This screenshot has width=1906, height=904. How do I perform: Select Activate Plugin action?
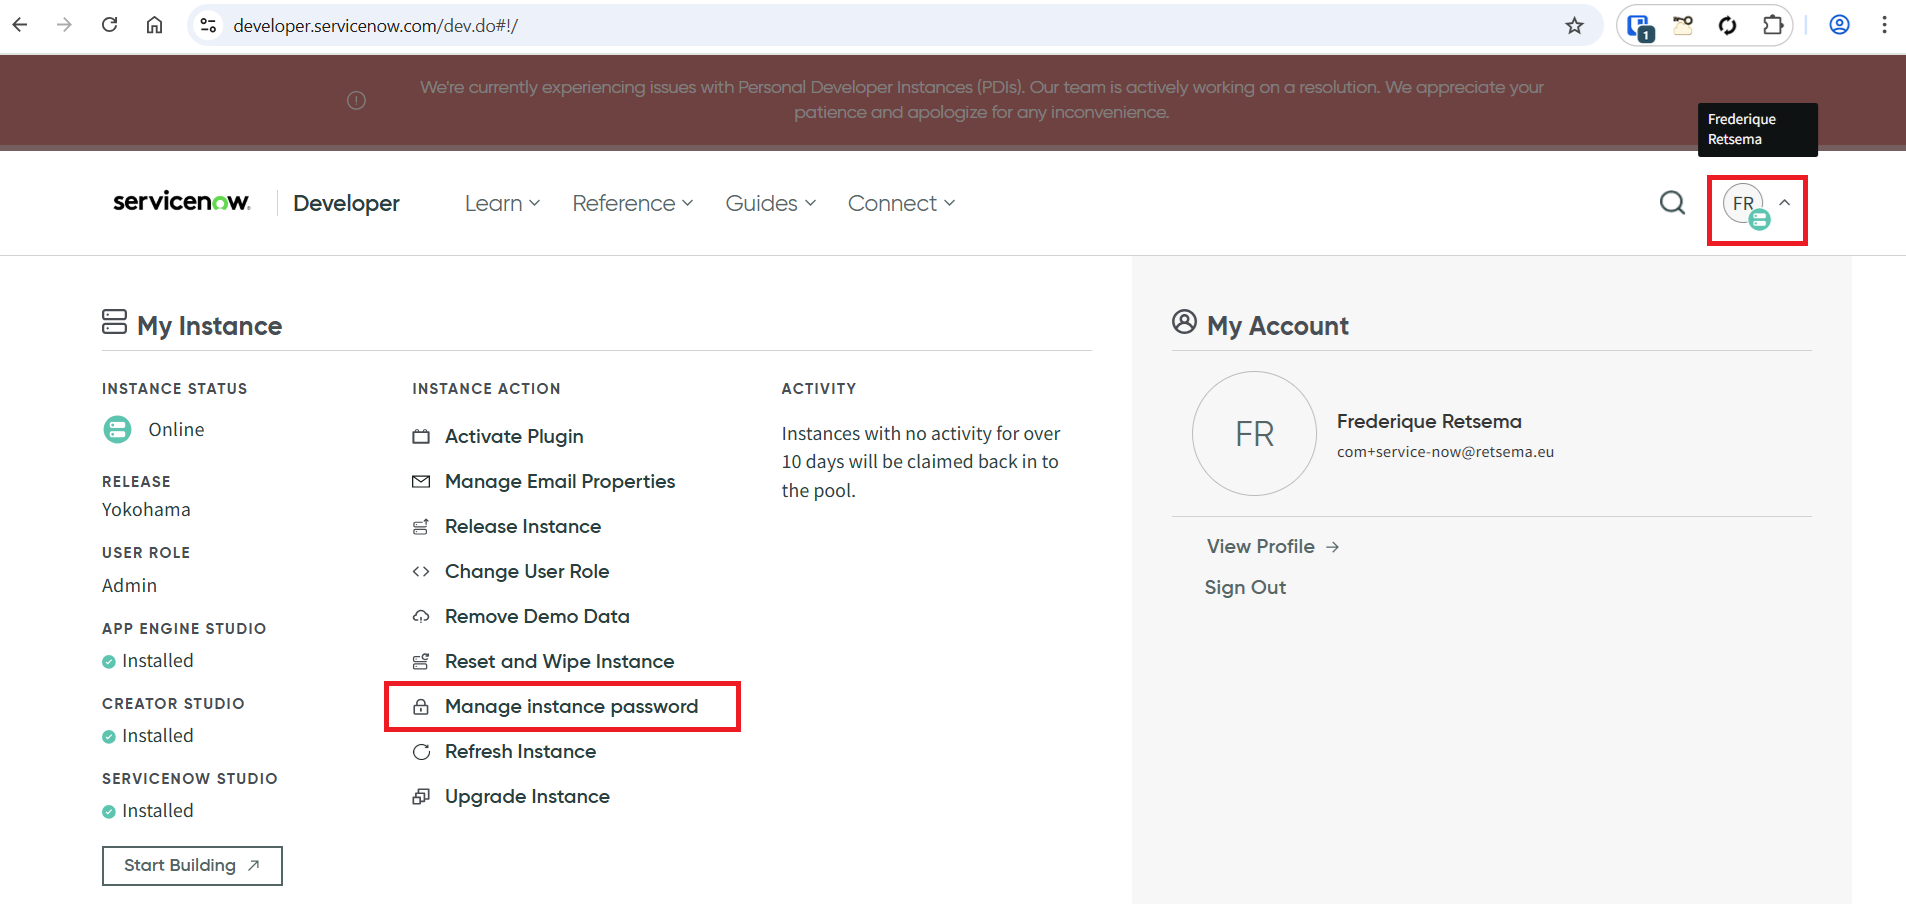(514, 437)
